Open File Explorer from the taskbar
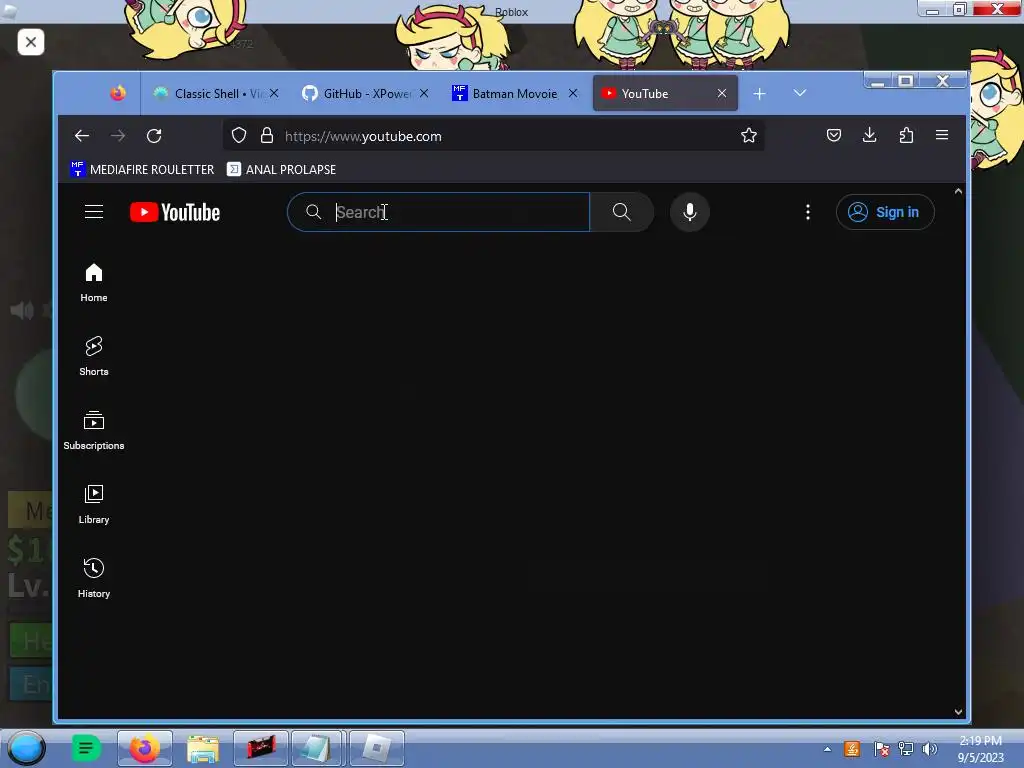This screenshot has height=768, width=1024. 203,748
